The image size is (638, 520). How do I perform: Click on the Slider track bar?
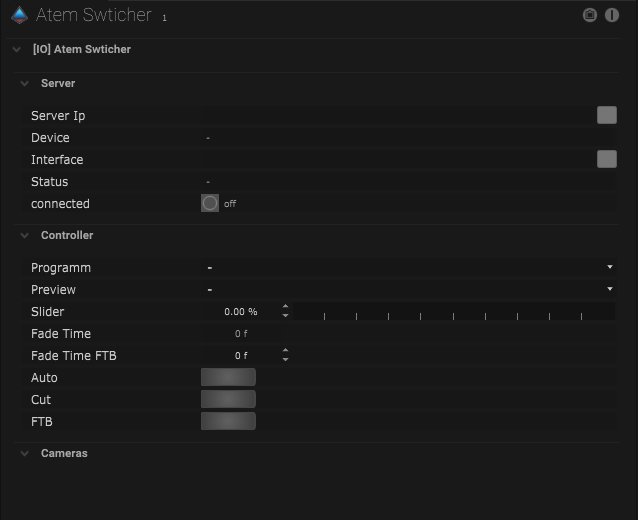click(x=454, y=312)
